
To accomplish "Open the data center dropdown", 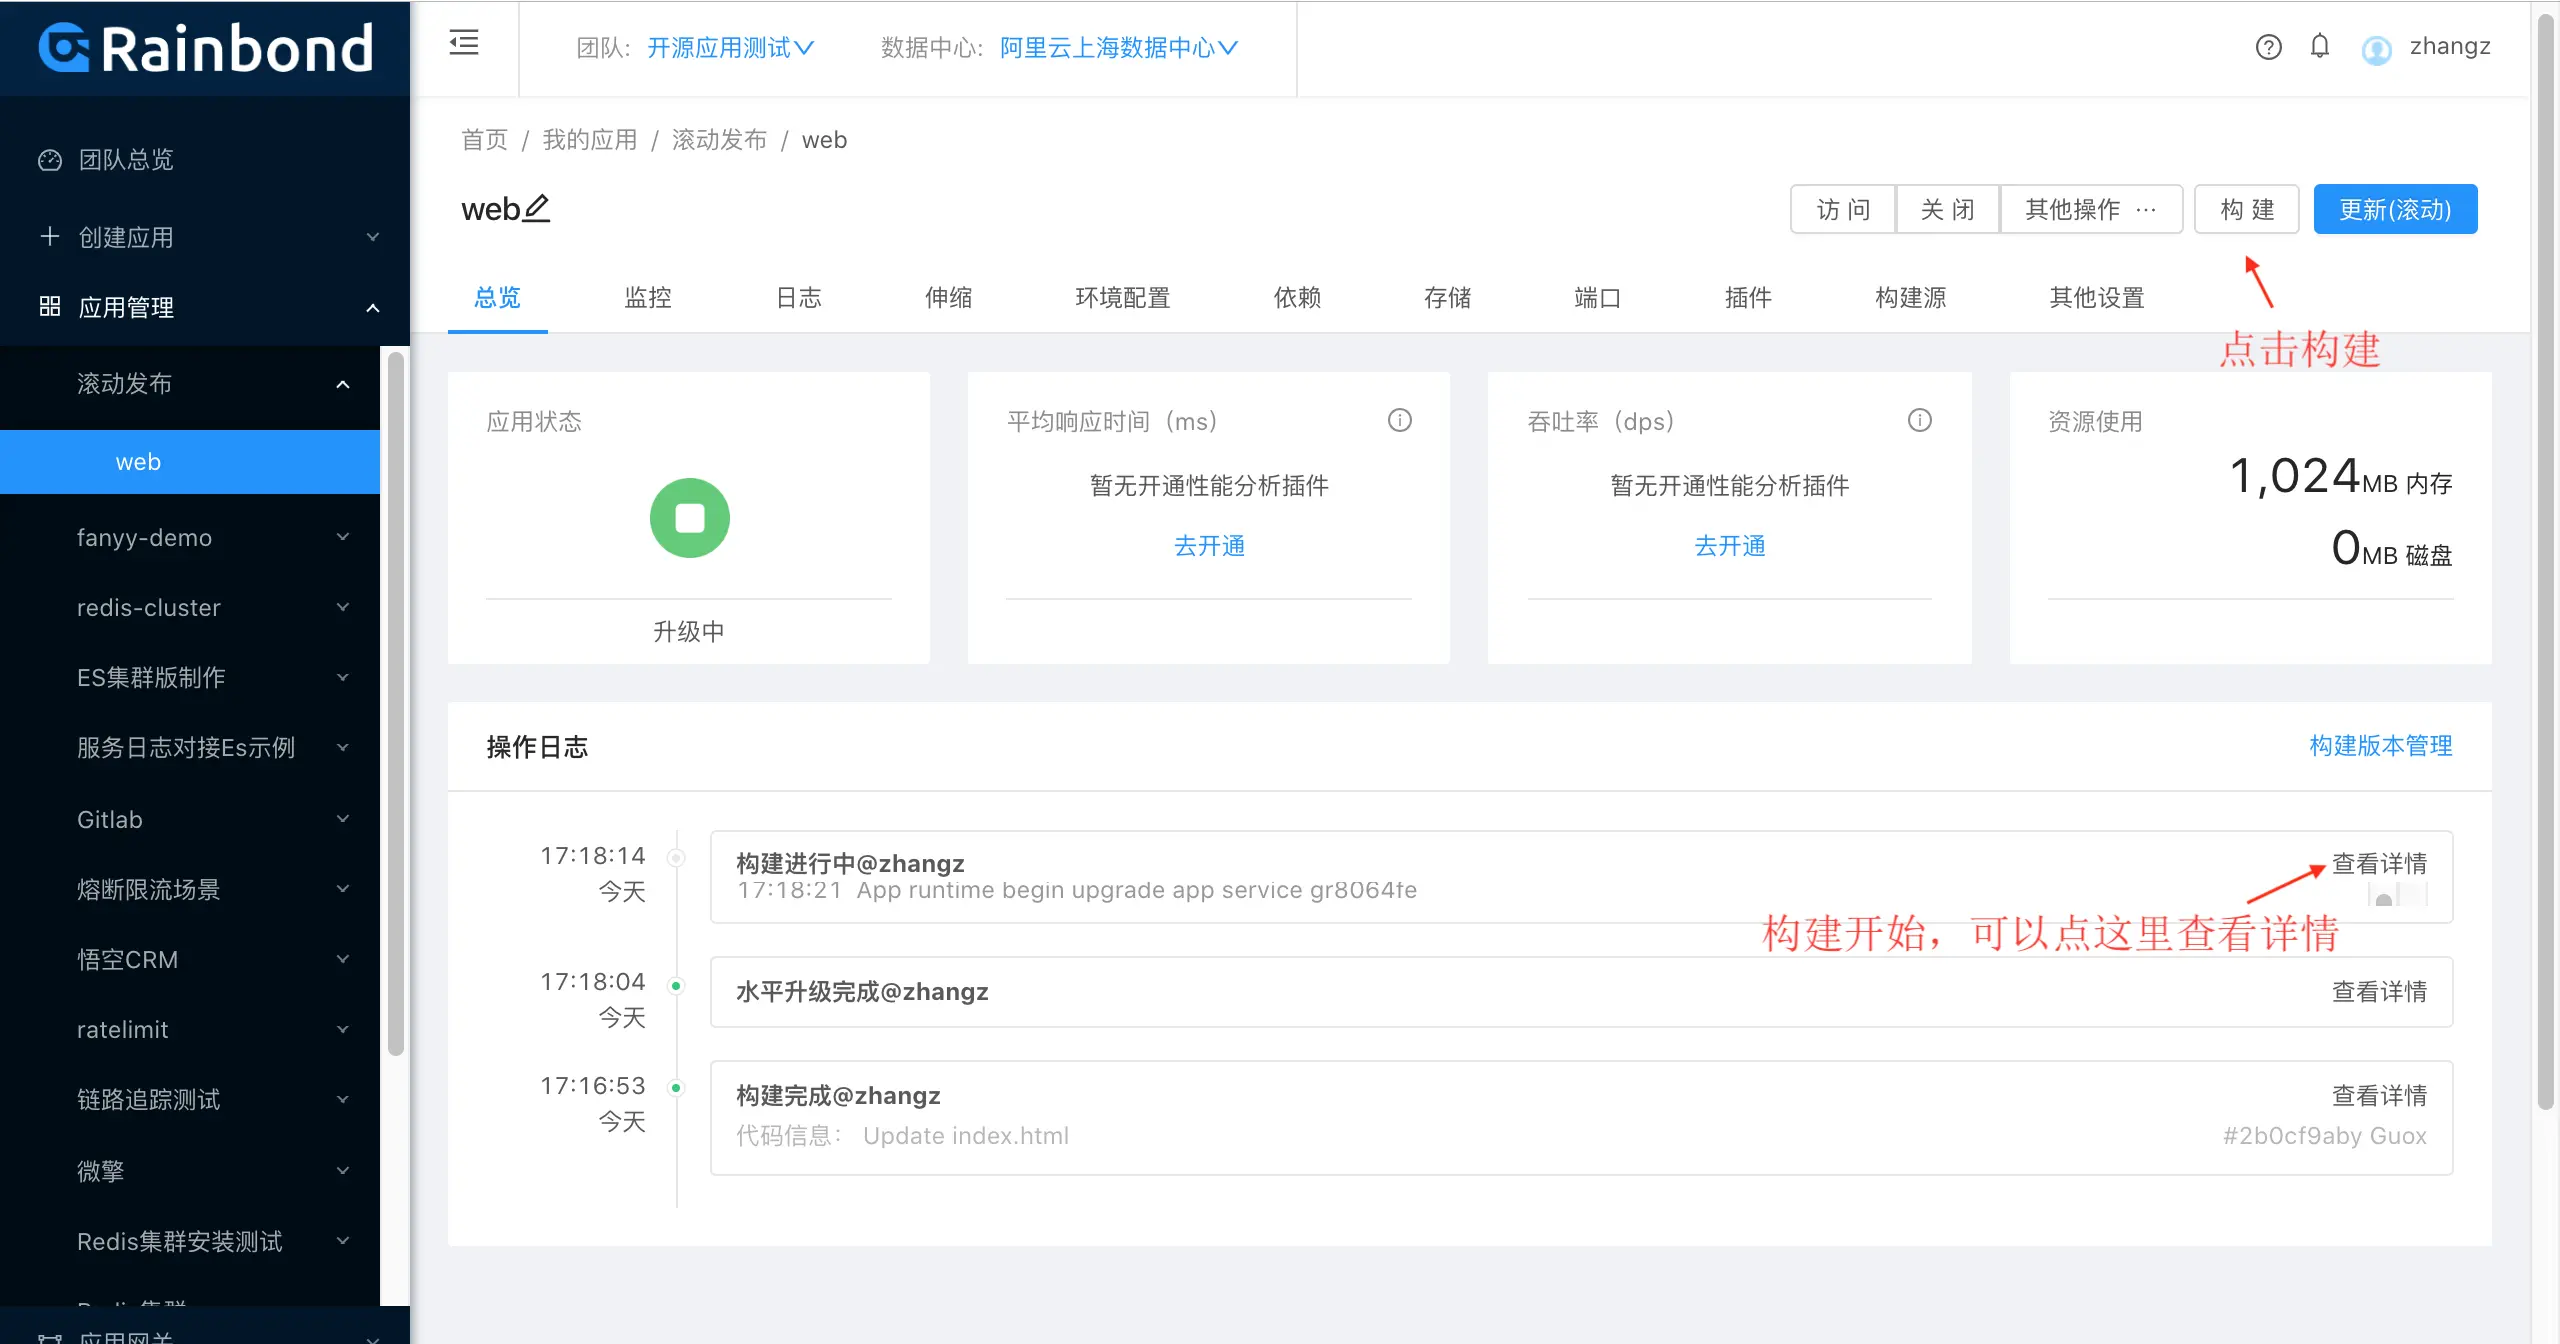I will pyautogui.click(x=1118, y=47).
